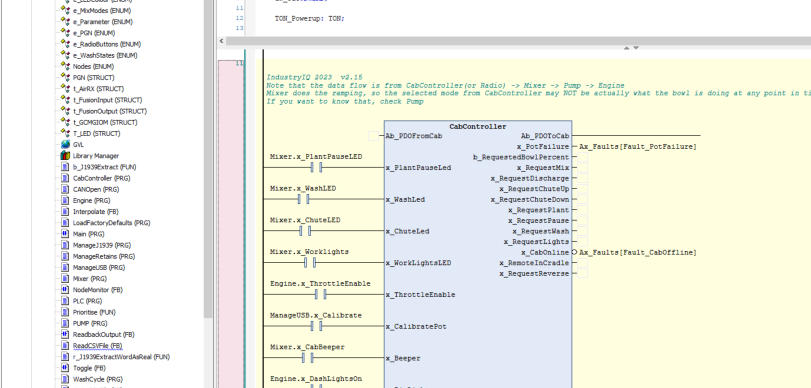Select the CabController block title

(x=478, y=127)
